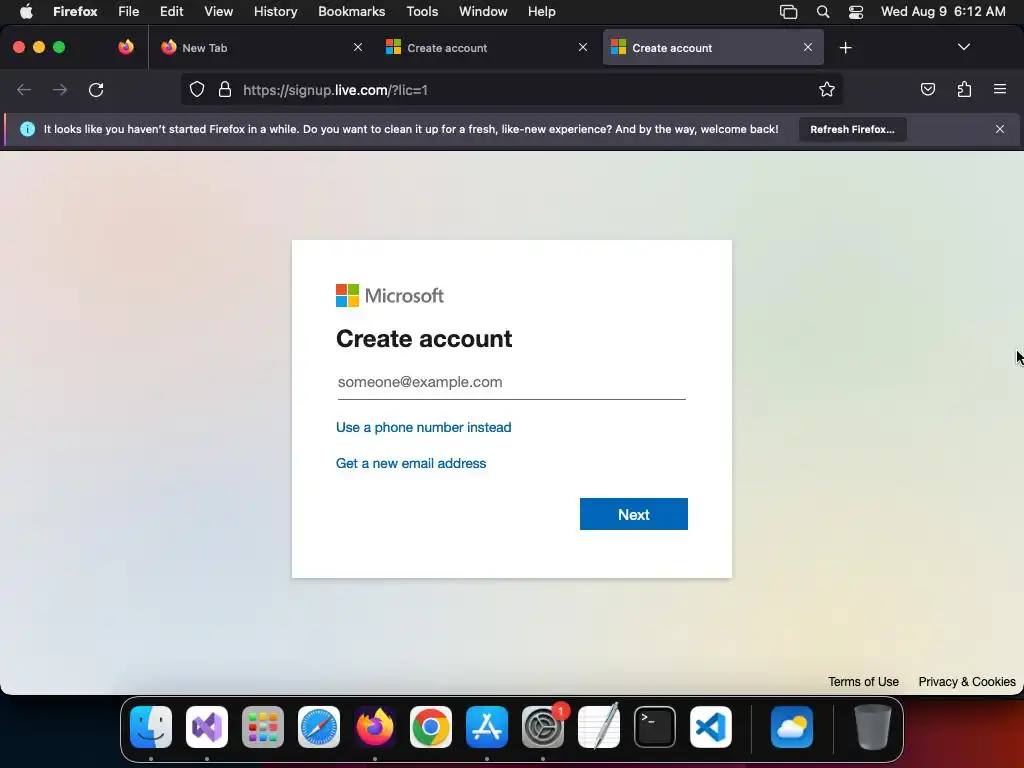
Task: Open Save to Pocket icon
Action: pos(927,89)
